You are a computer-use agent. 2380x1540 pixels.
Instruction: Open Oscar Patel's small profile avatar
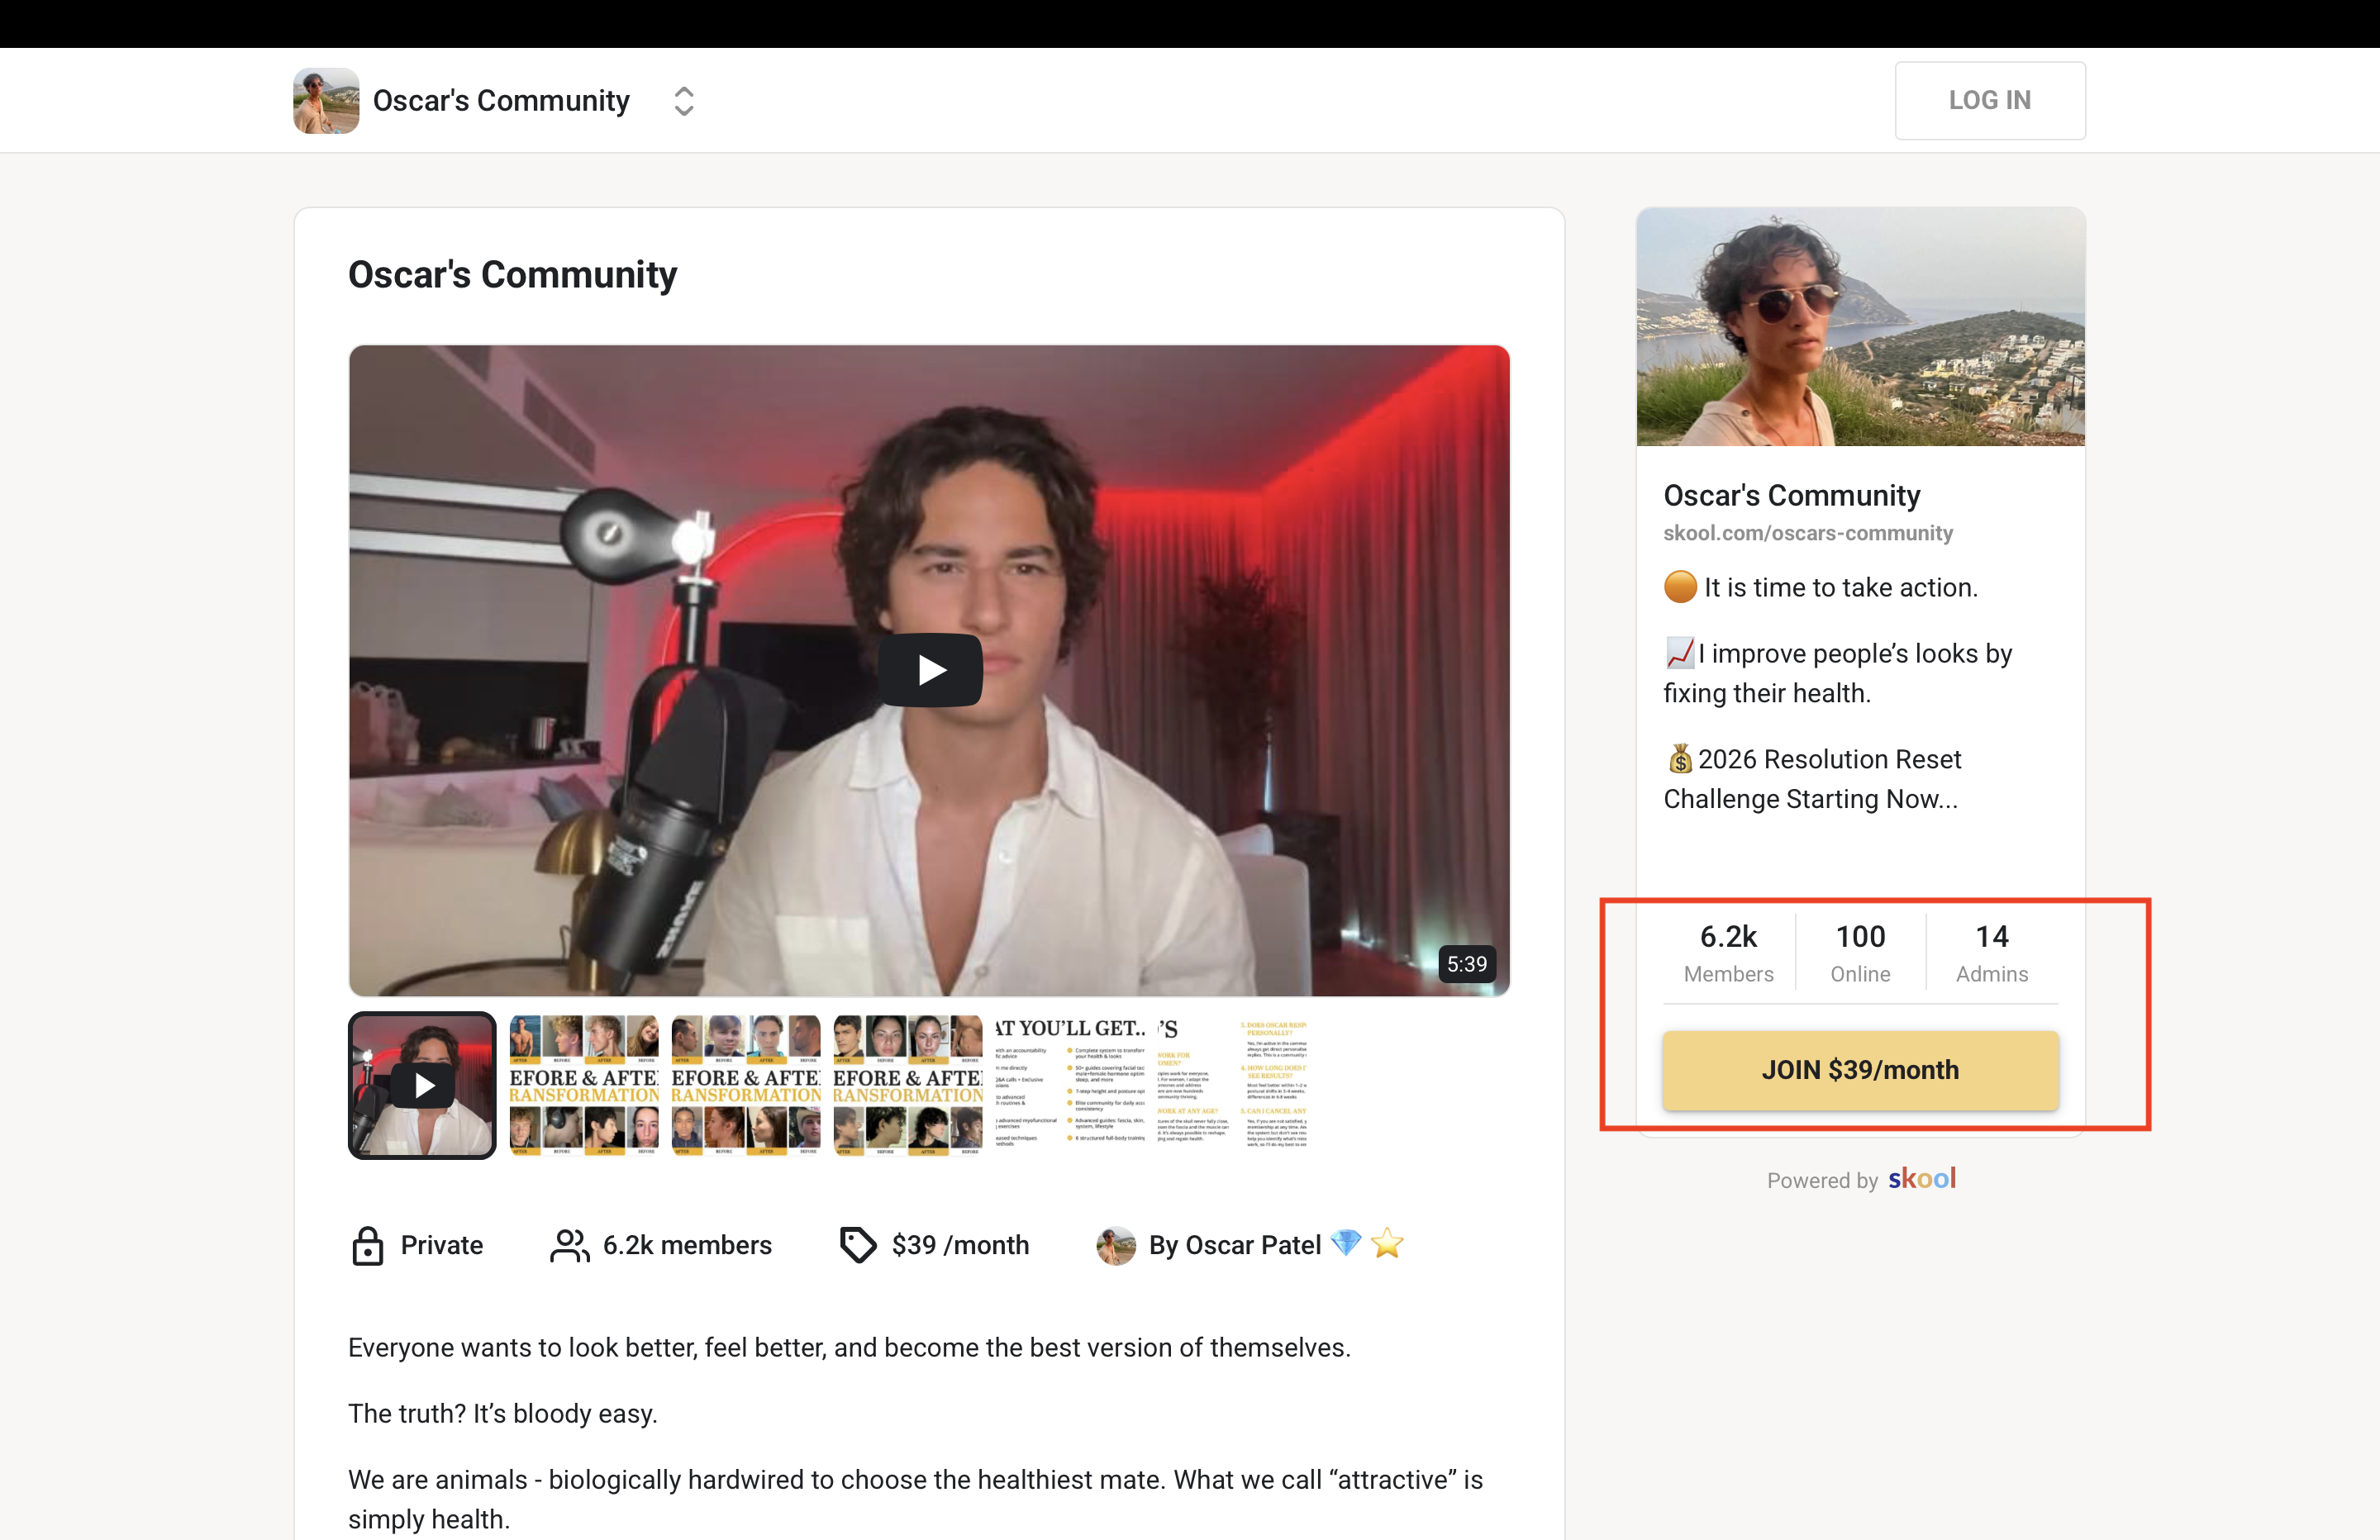(1116, 1246)
